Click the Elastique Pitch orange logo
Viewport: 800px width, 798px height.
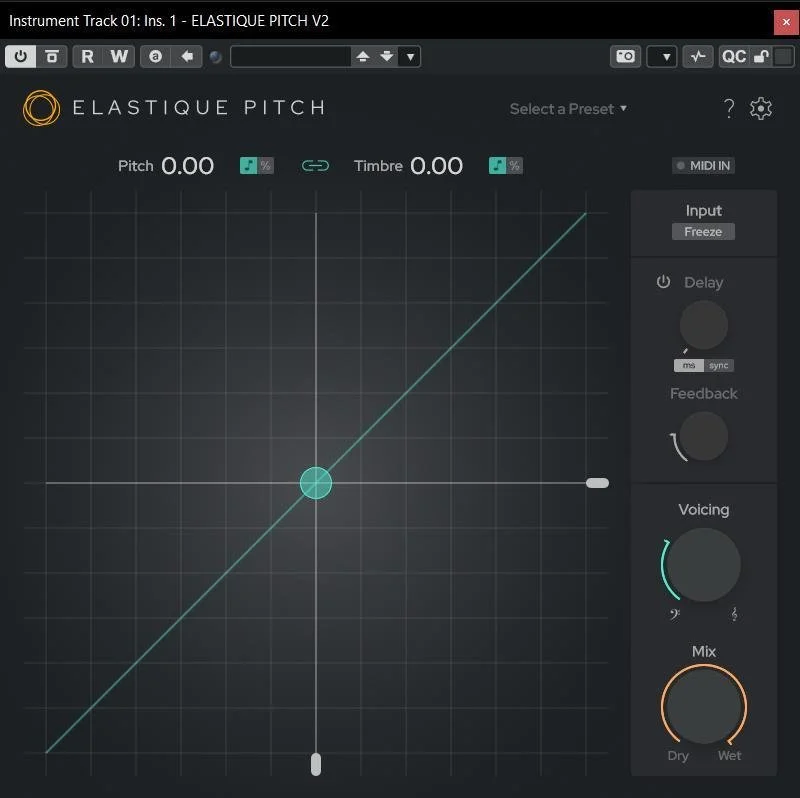tap(41, 108)
